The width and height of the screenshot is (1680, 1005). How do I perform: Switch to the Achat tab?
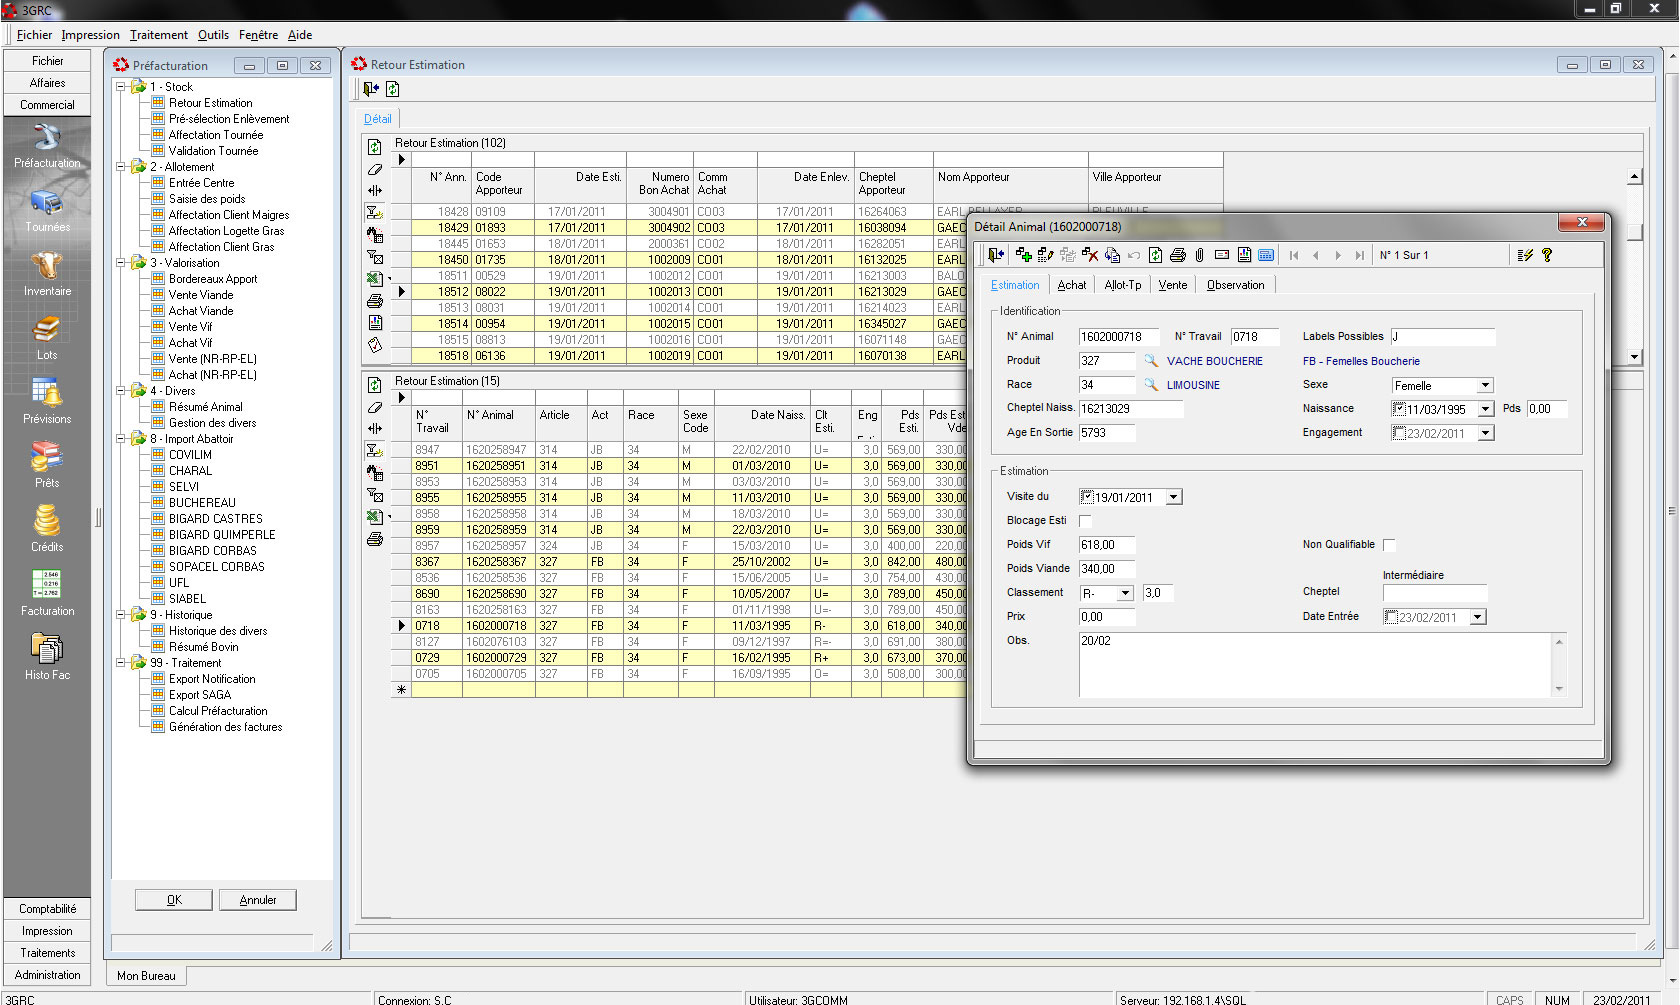1072,285
